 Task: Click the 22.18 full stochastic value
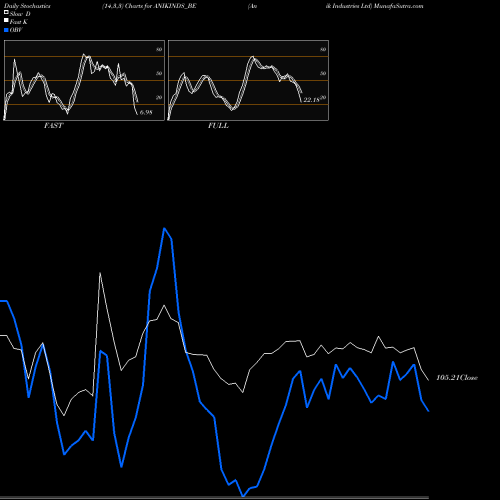point(311,100)
